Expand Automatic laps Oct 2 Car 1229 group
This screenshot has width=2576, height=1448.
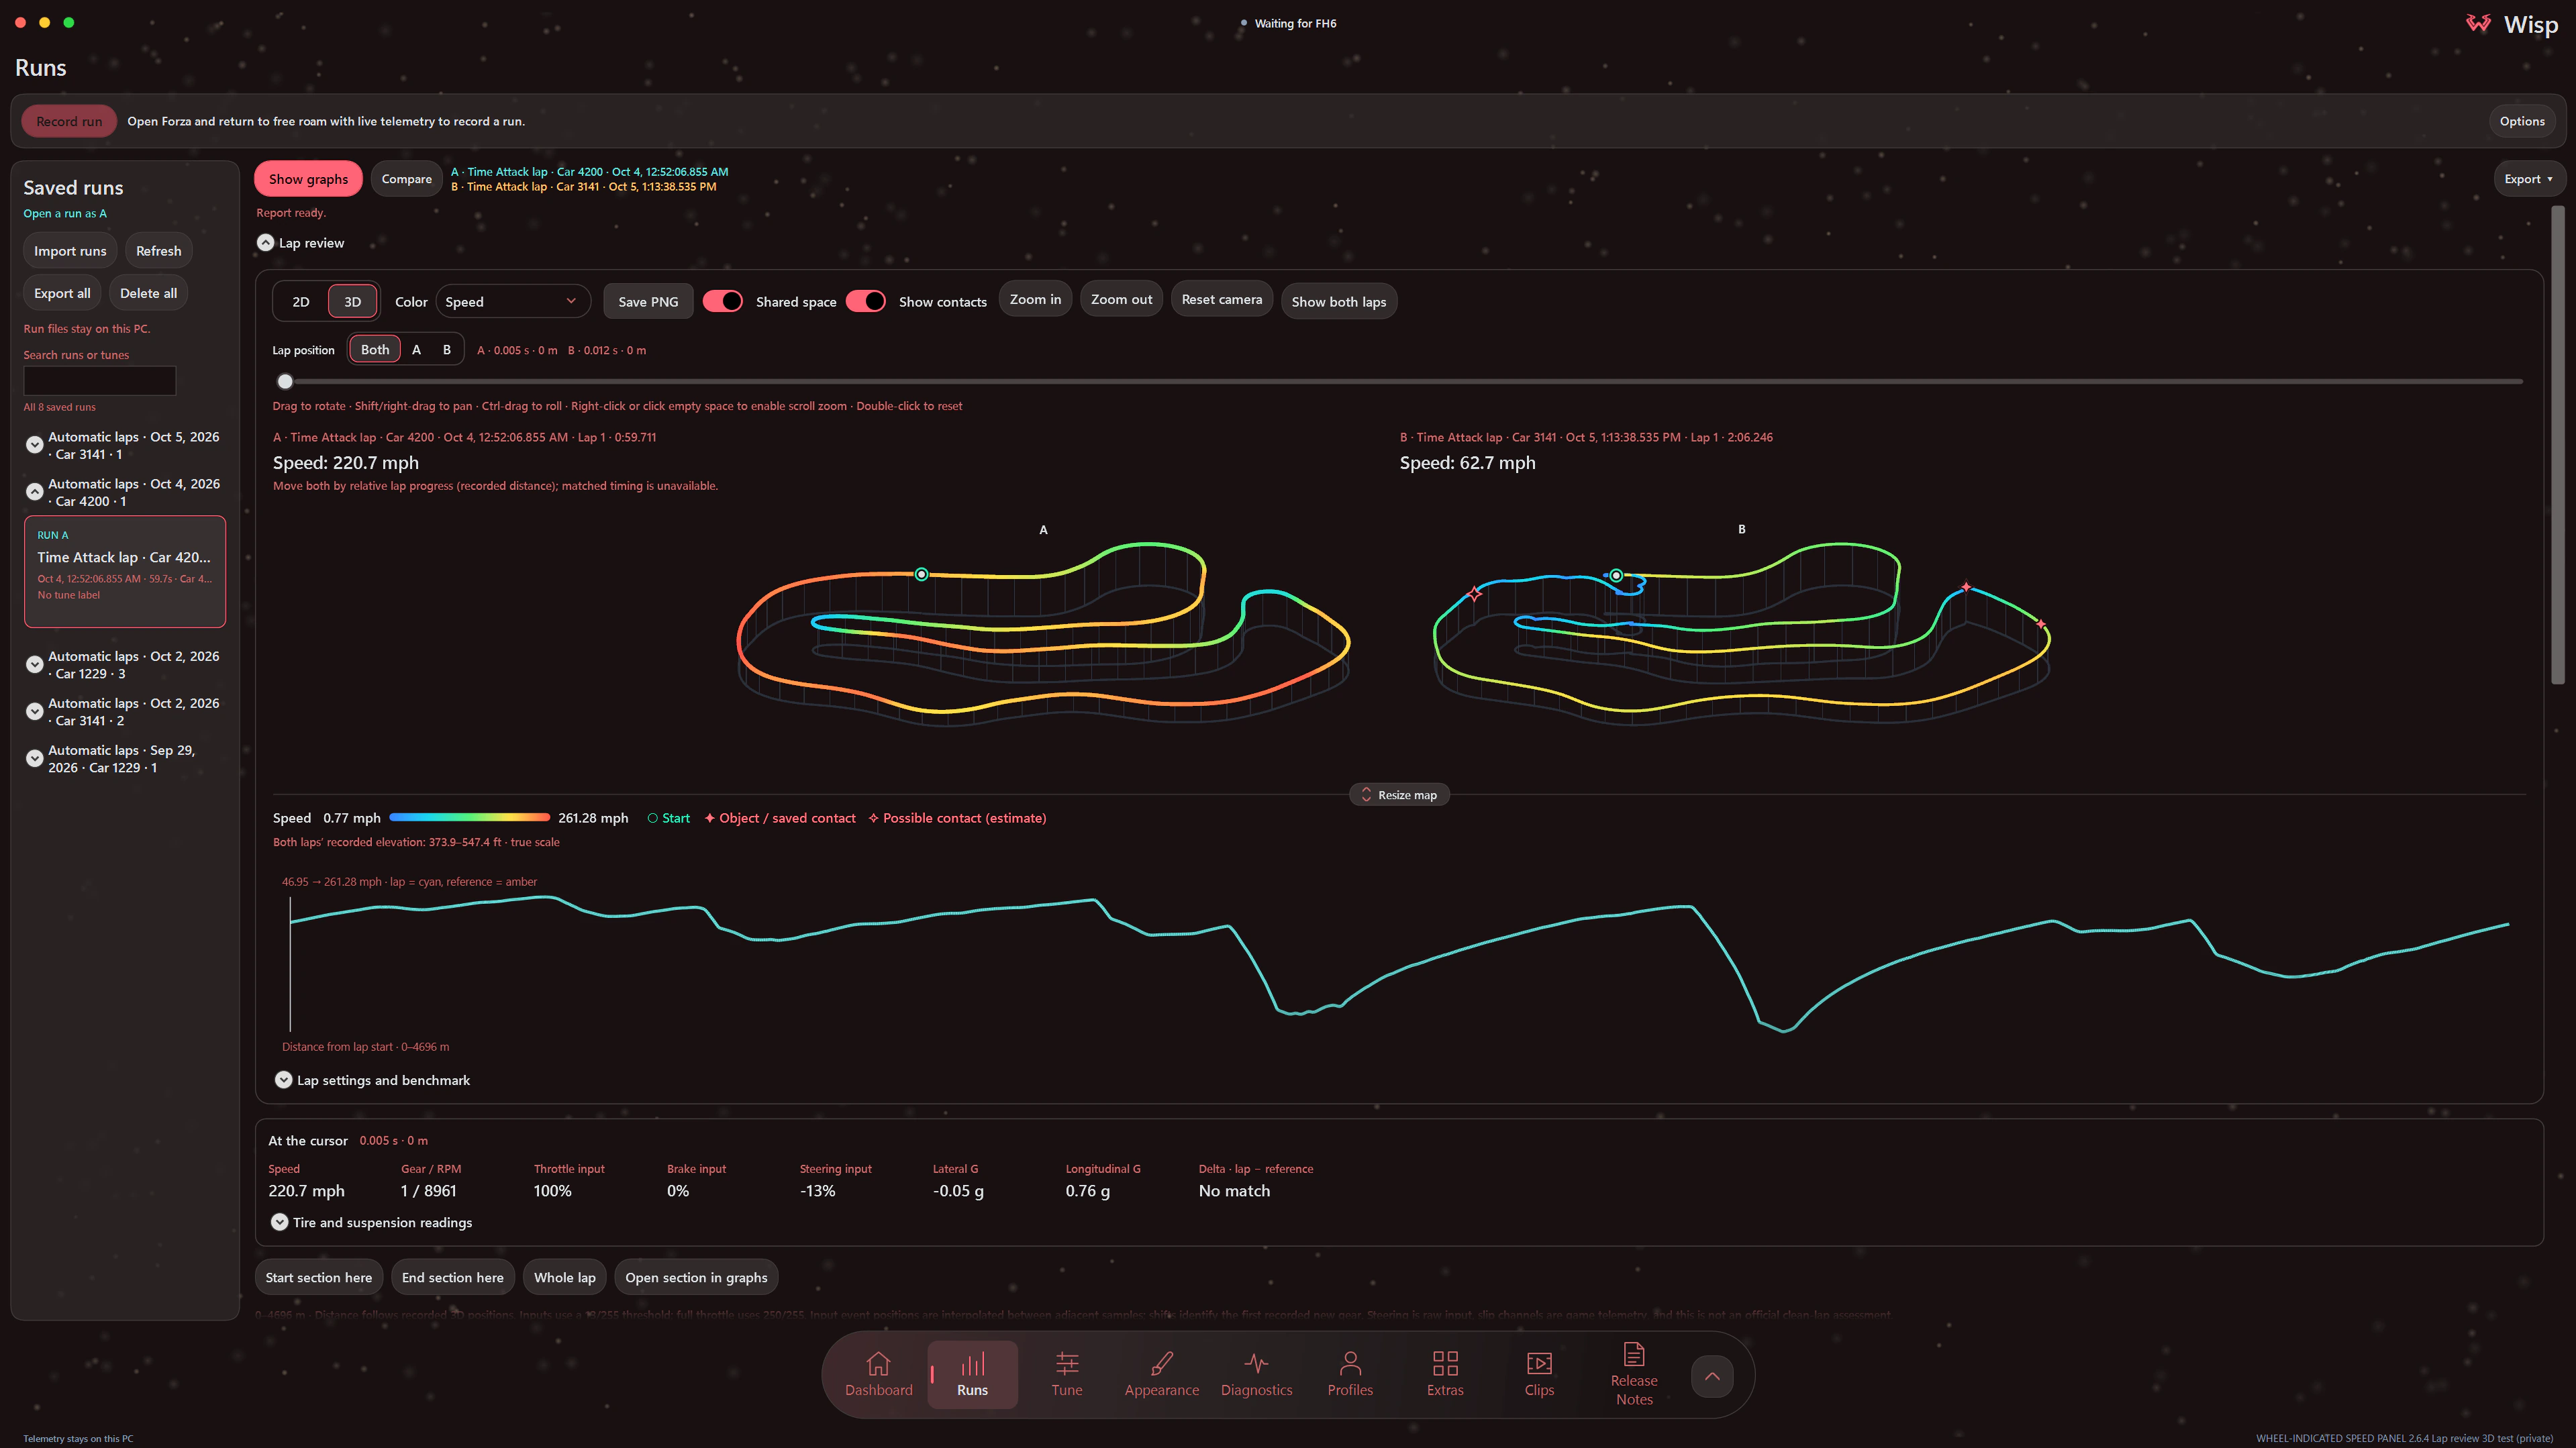(x=34, y=664)
